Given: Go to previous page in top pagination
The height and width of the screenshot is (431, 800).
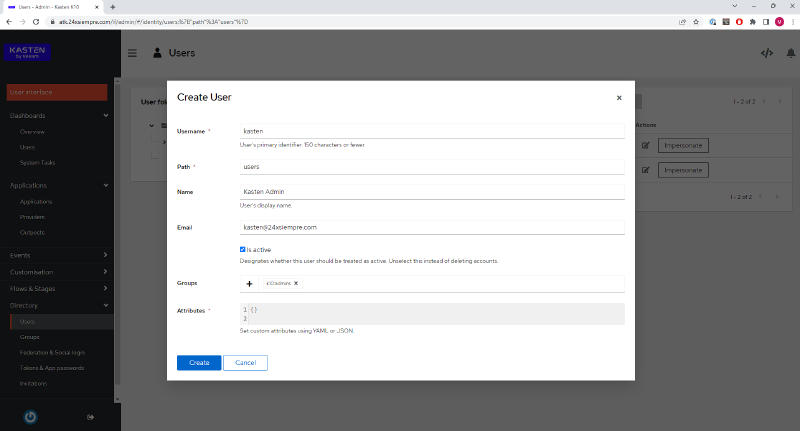Looking at the screenshot, I should 764,102.
